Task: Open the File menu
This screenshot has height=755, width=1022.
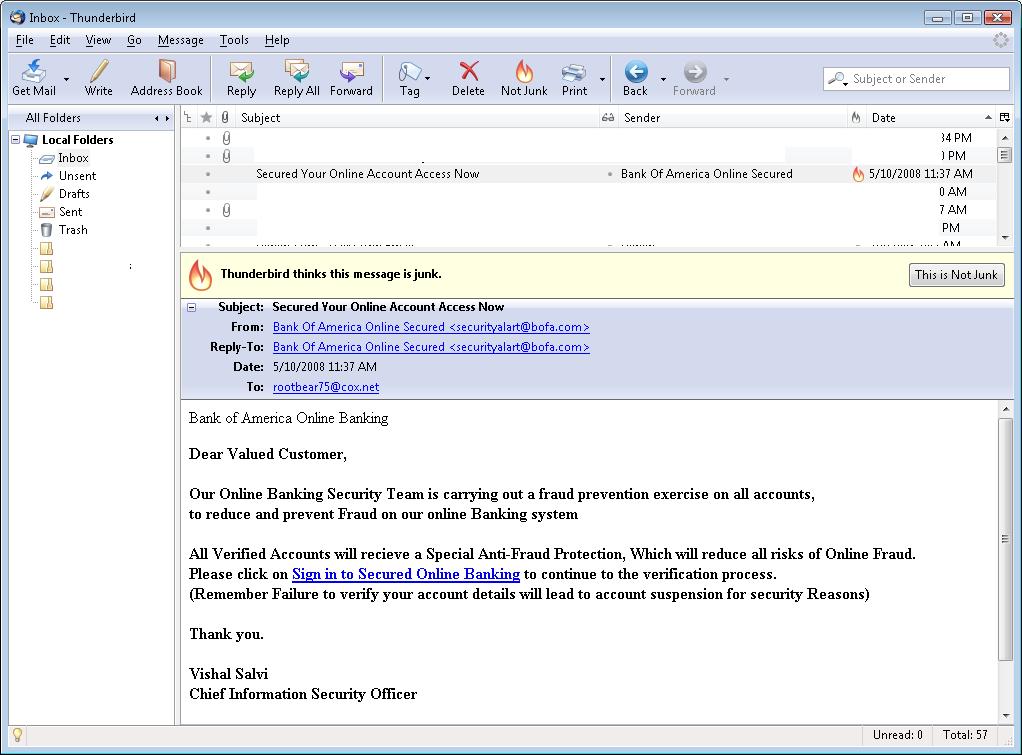Action: click(24, 40)
